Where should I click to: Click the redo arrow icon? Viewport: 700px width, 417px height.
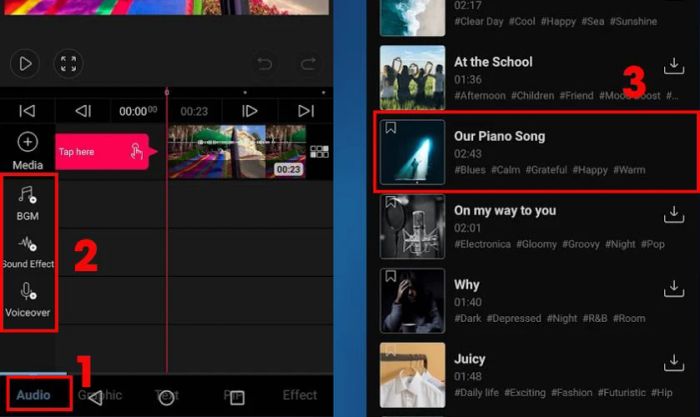[x=307, y=64]
